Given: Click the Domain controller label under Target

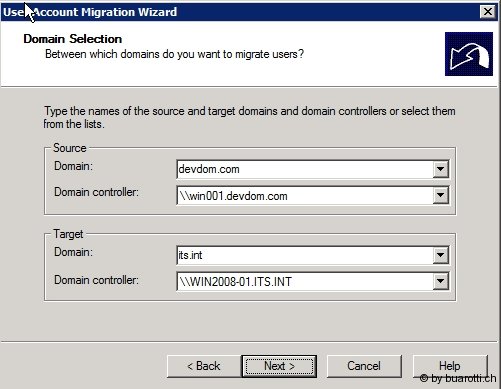Looking at the screenshot, I should pyautogui.click(x=96, y=280).
